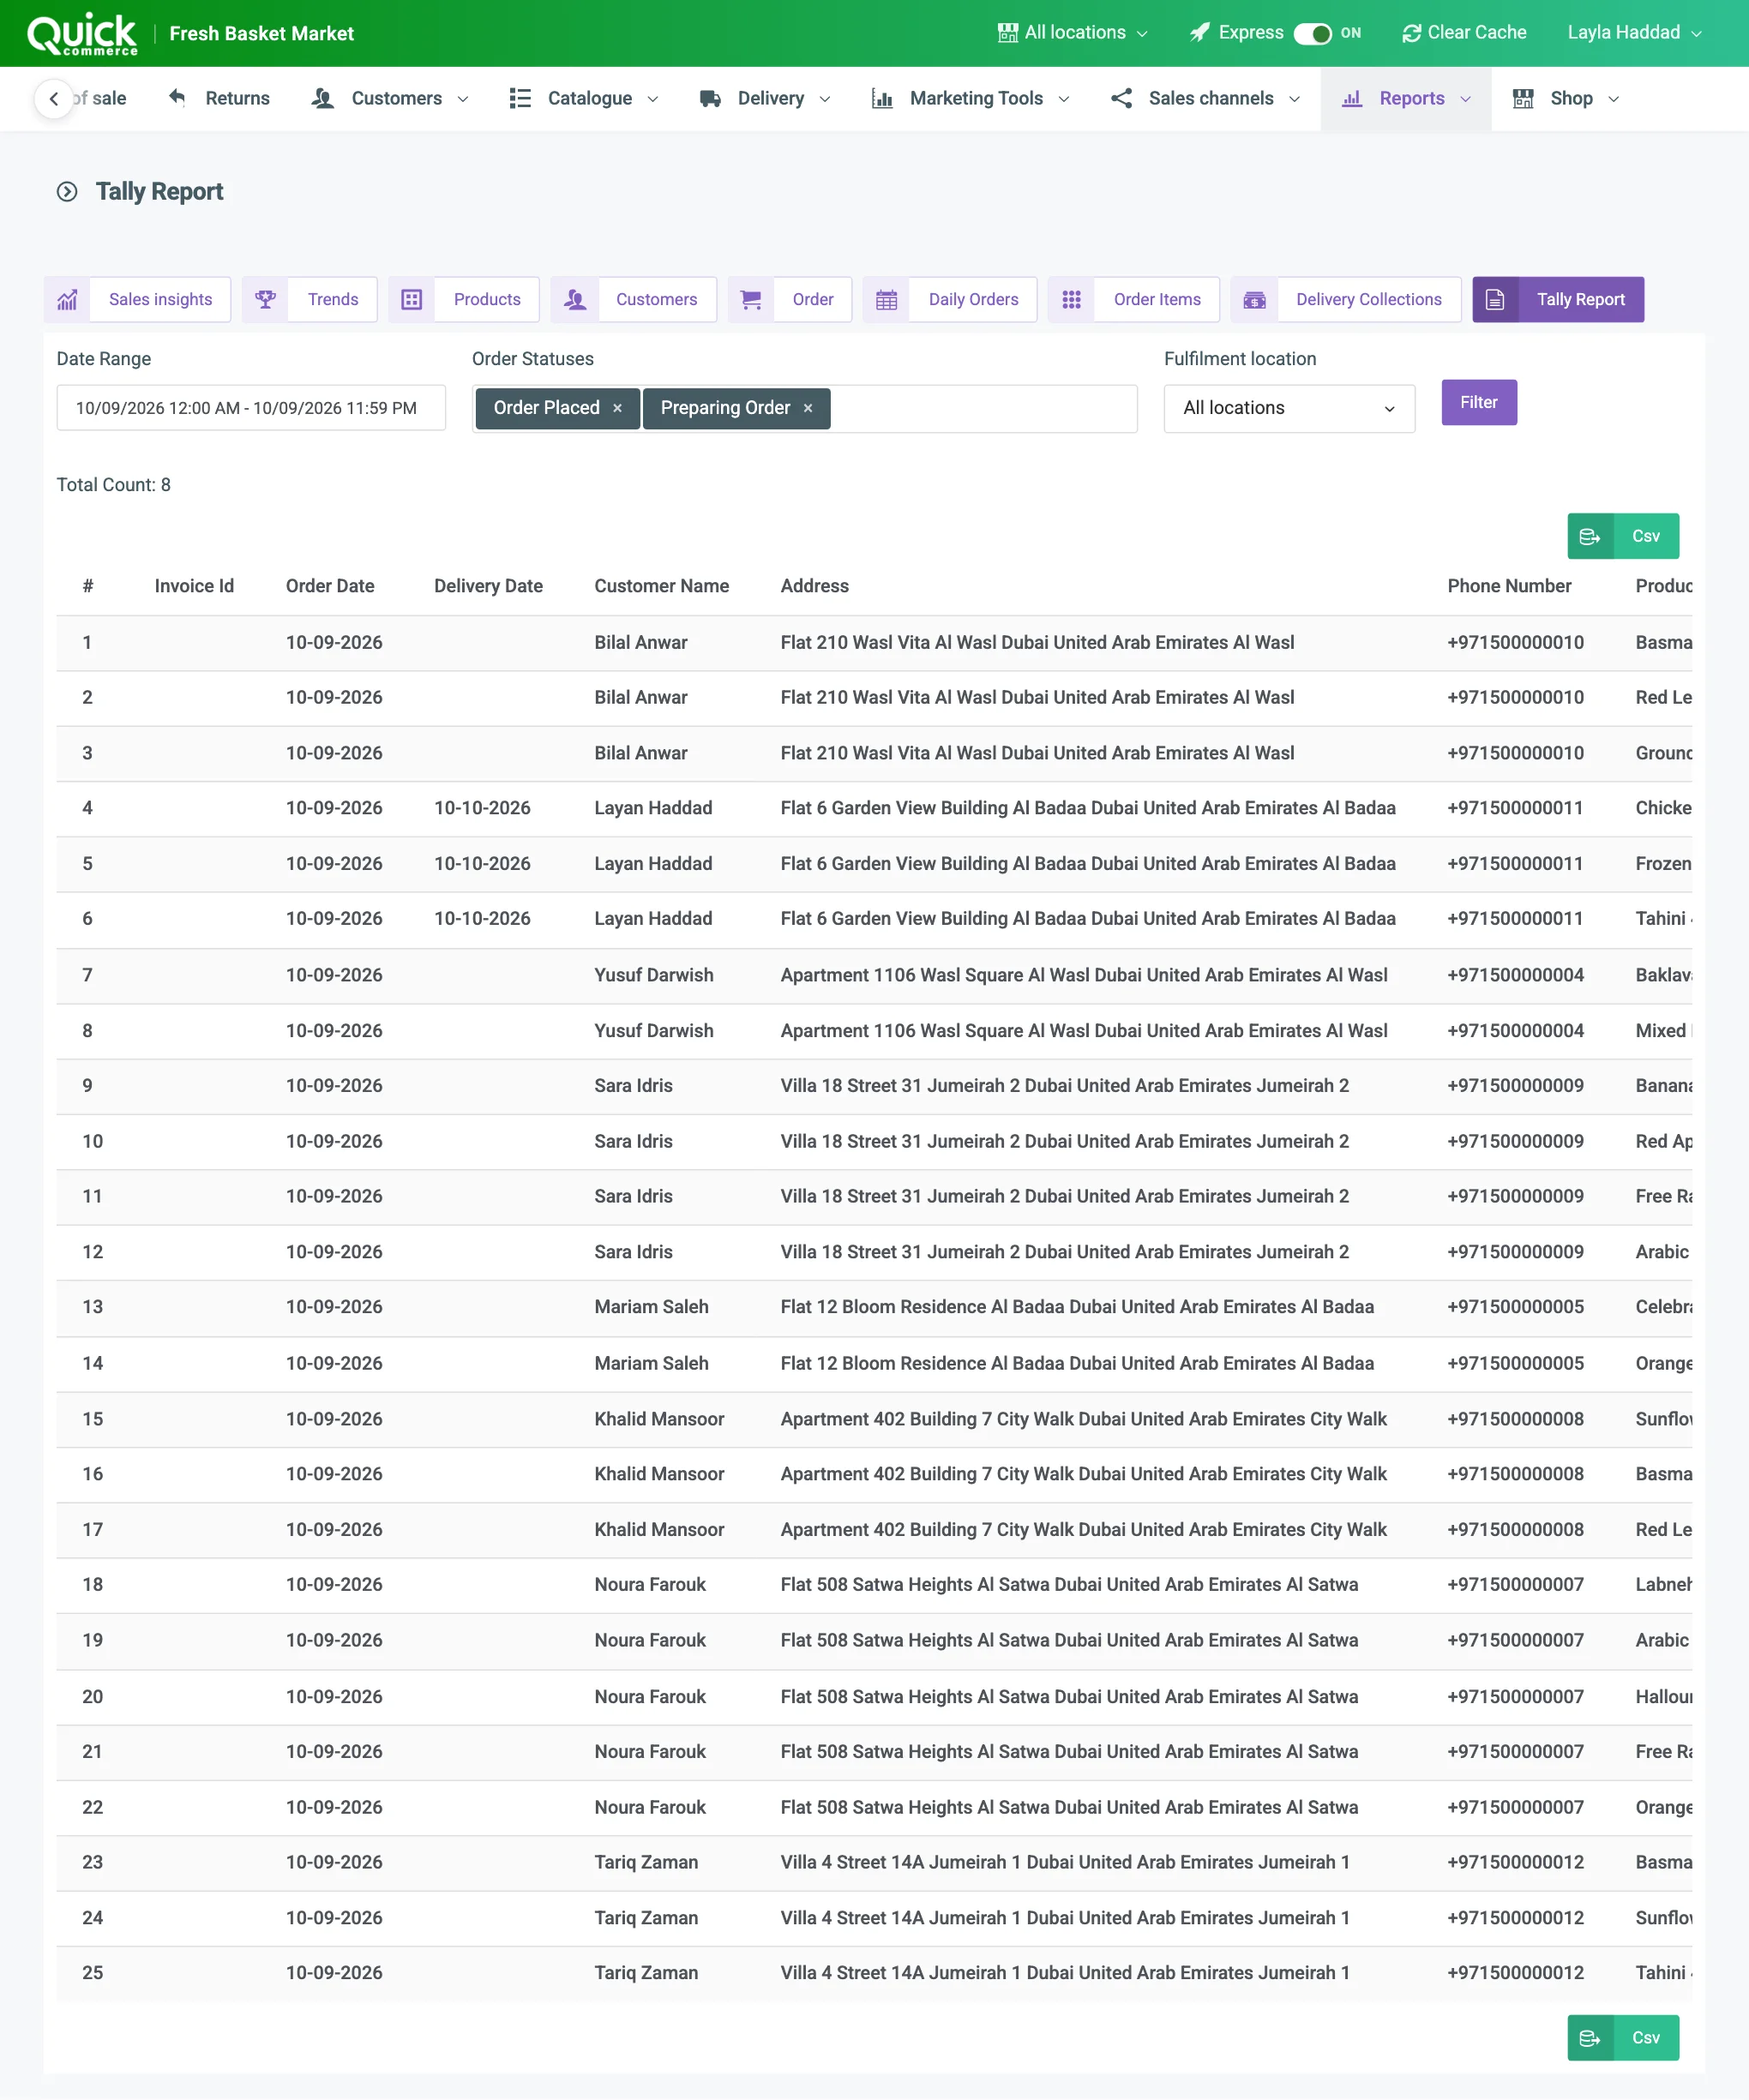Remove the Order Placed status tag
Viewport: 1749px width, 2100px height.
pyautogui.click(x=617, y=408)
